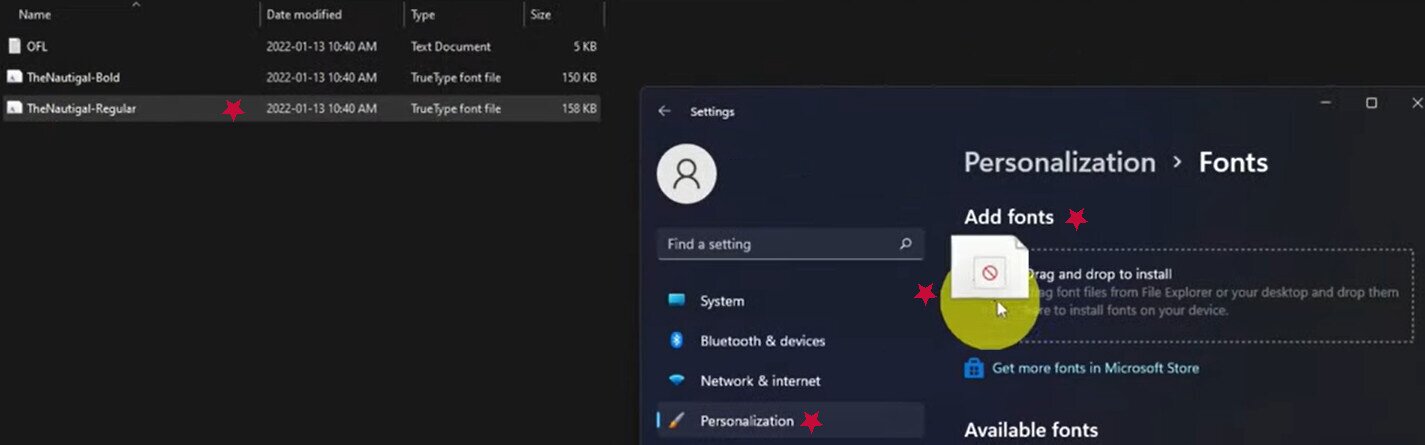Click the System monitor icon

pyautogui.click(x=677, y=300)
